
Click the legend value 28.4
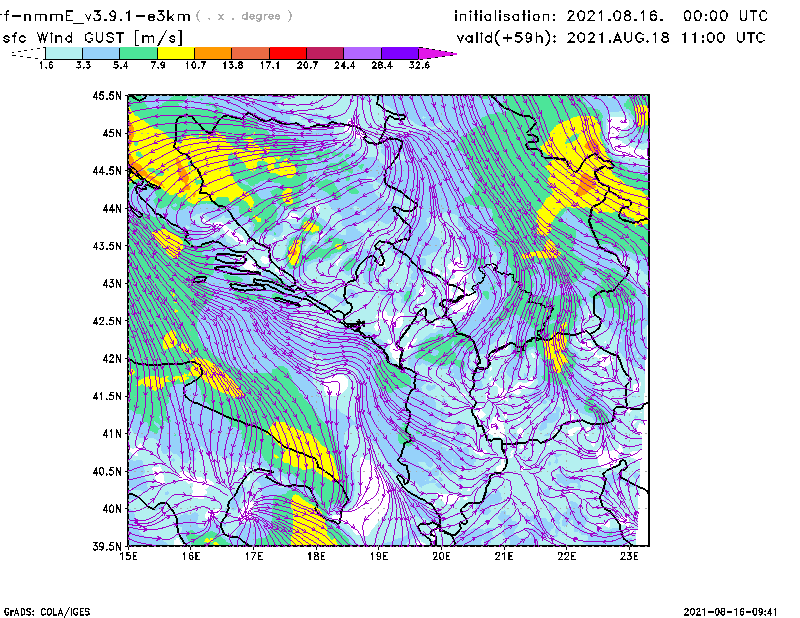[382, 65]
